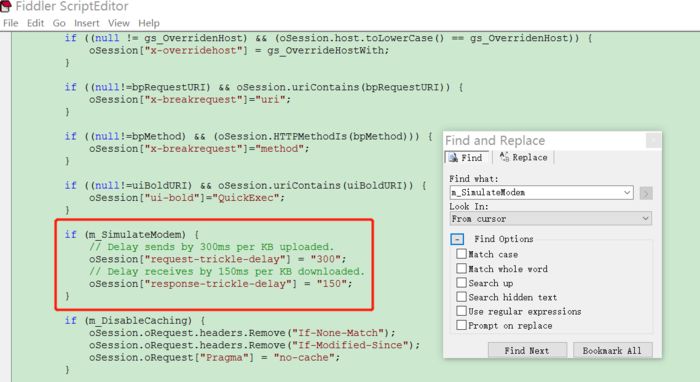Click the x-overridehost code line
The image size is (700, 382).
[239, 50]
